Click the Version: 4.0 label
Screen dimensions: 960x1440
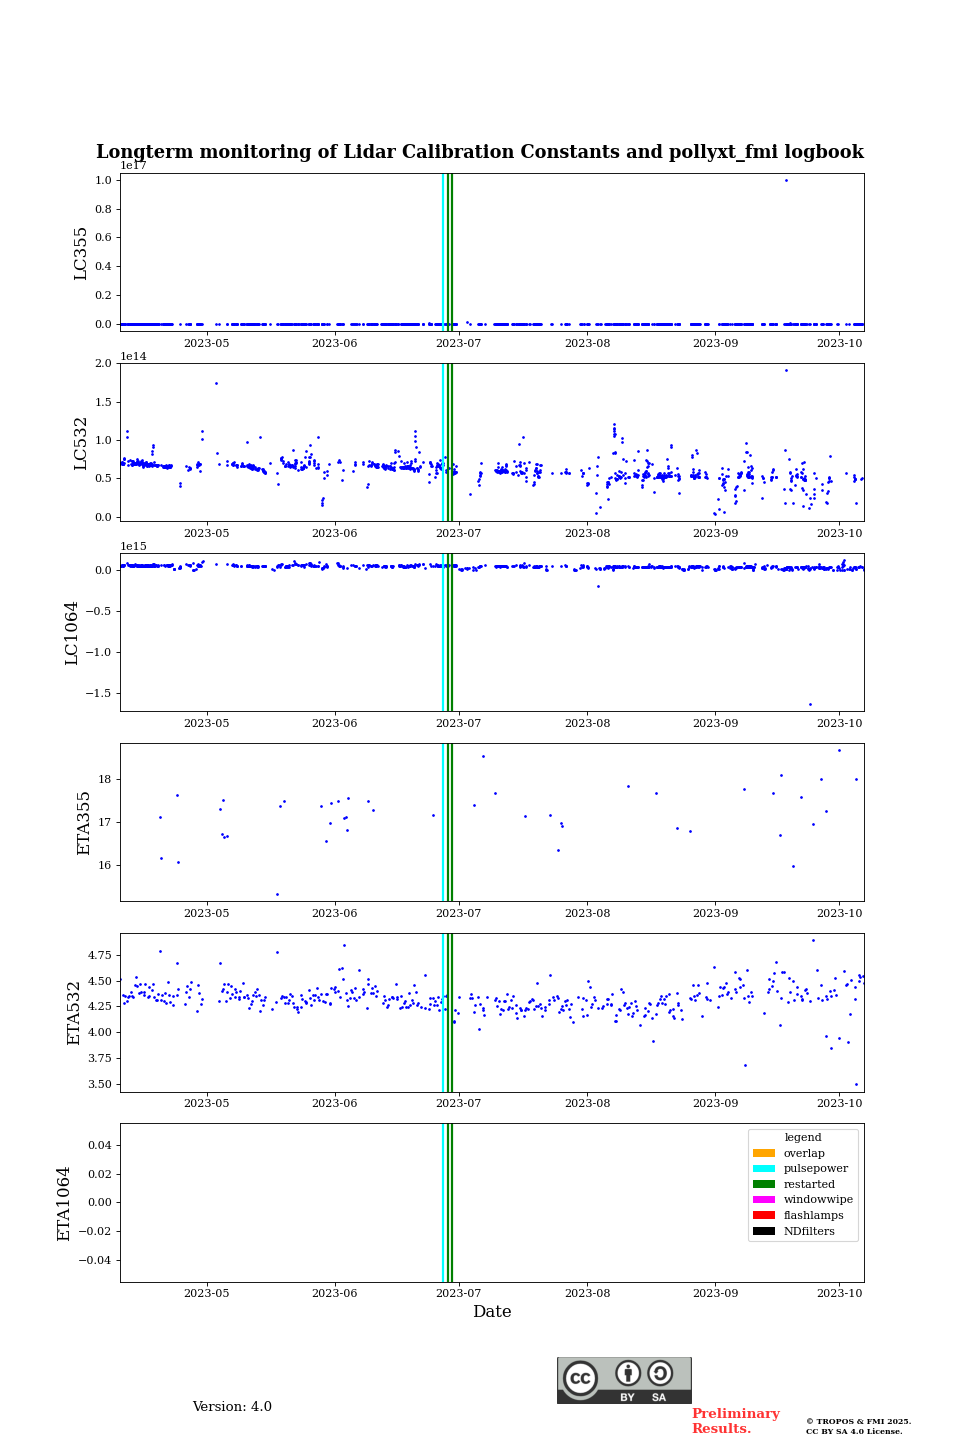click(x=232, y=1407)
